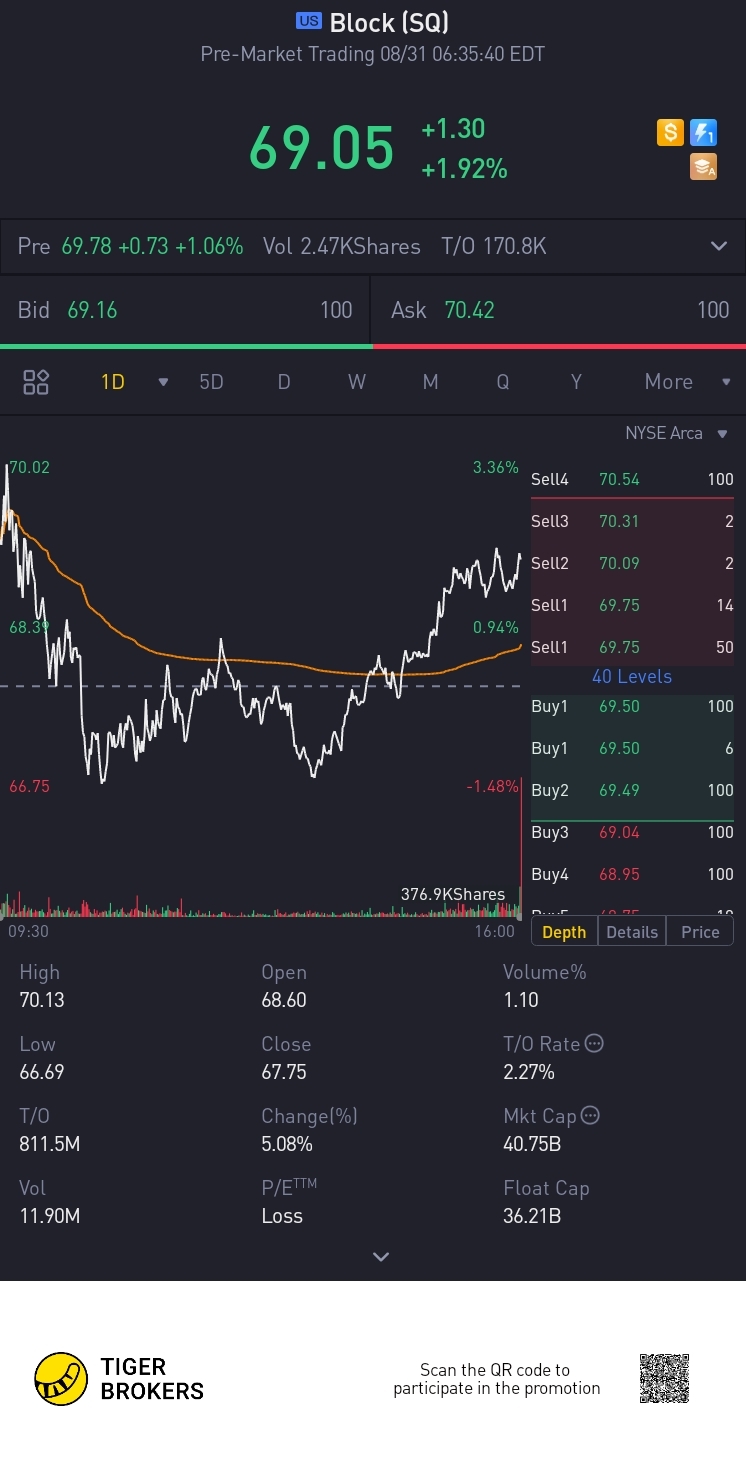Tap the main price 69.05
The width and height of the screenshot is (746, 1477).
322,148
